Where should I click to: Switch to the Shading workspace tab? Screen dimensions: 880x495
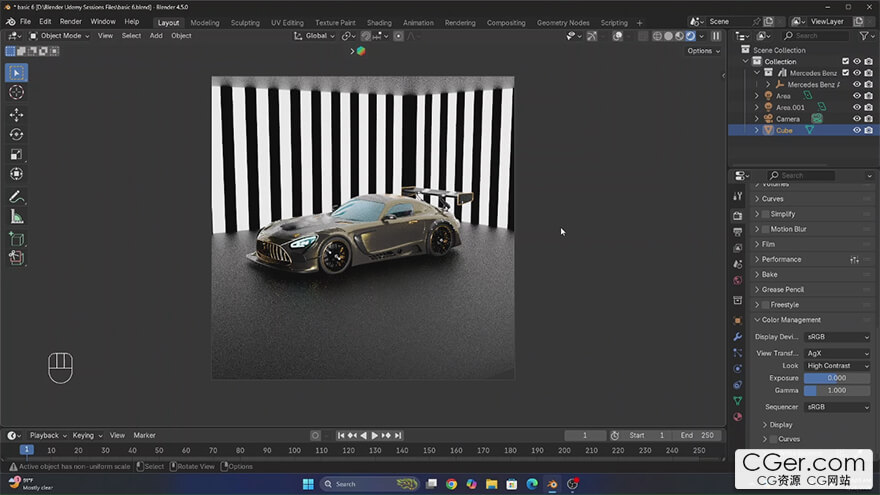pos(379,23)
